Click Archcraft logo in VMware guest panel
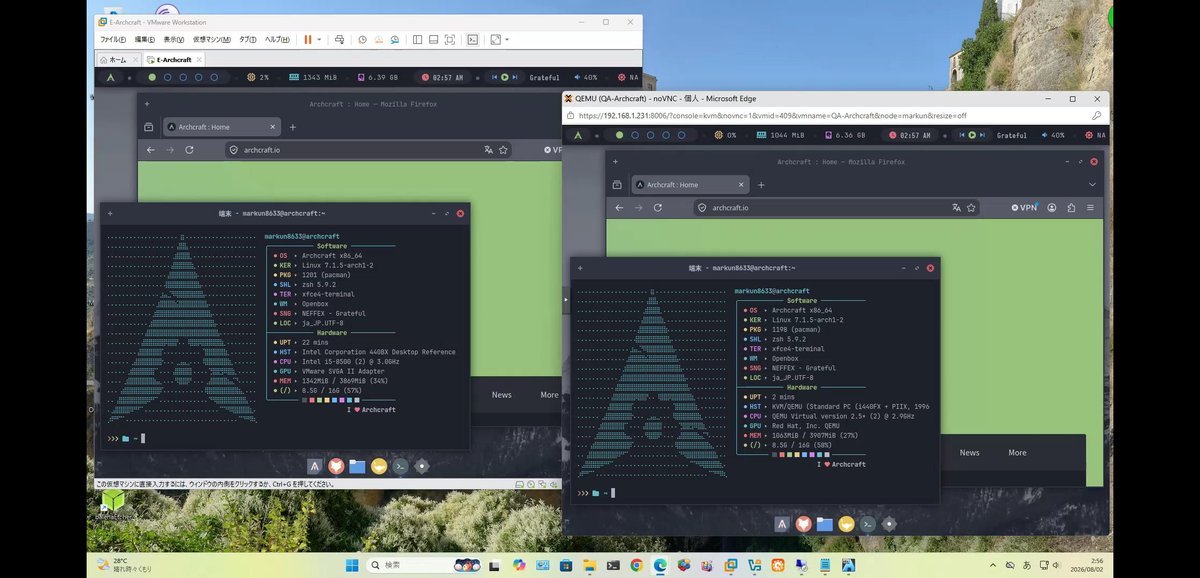The image size is (1200, 578). pos(110,77)
